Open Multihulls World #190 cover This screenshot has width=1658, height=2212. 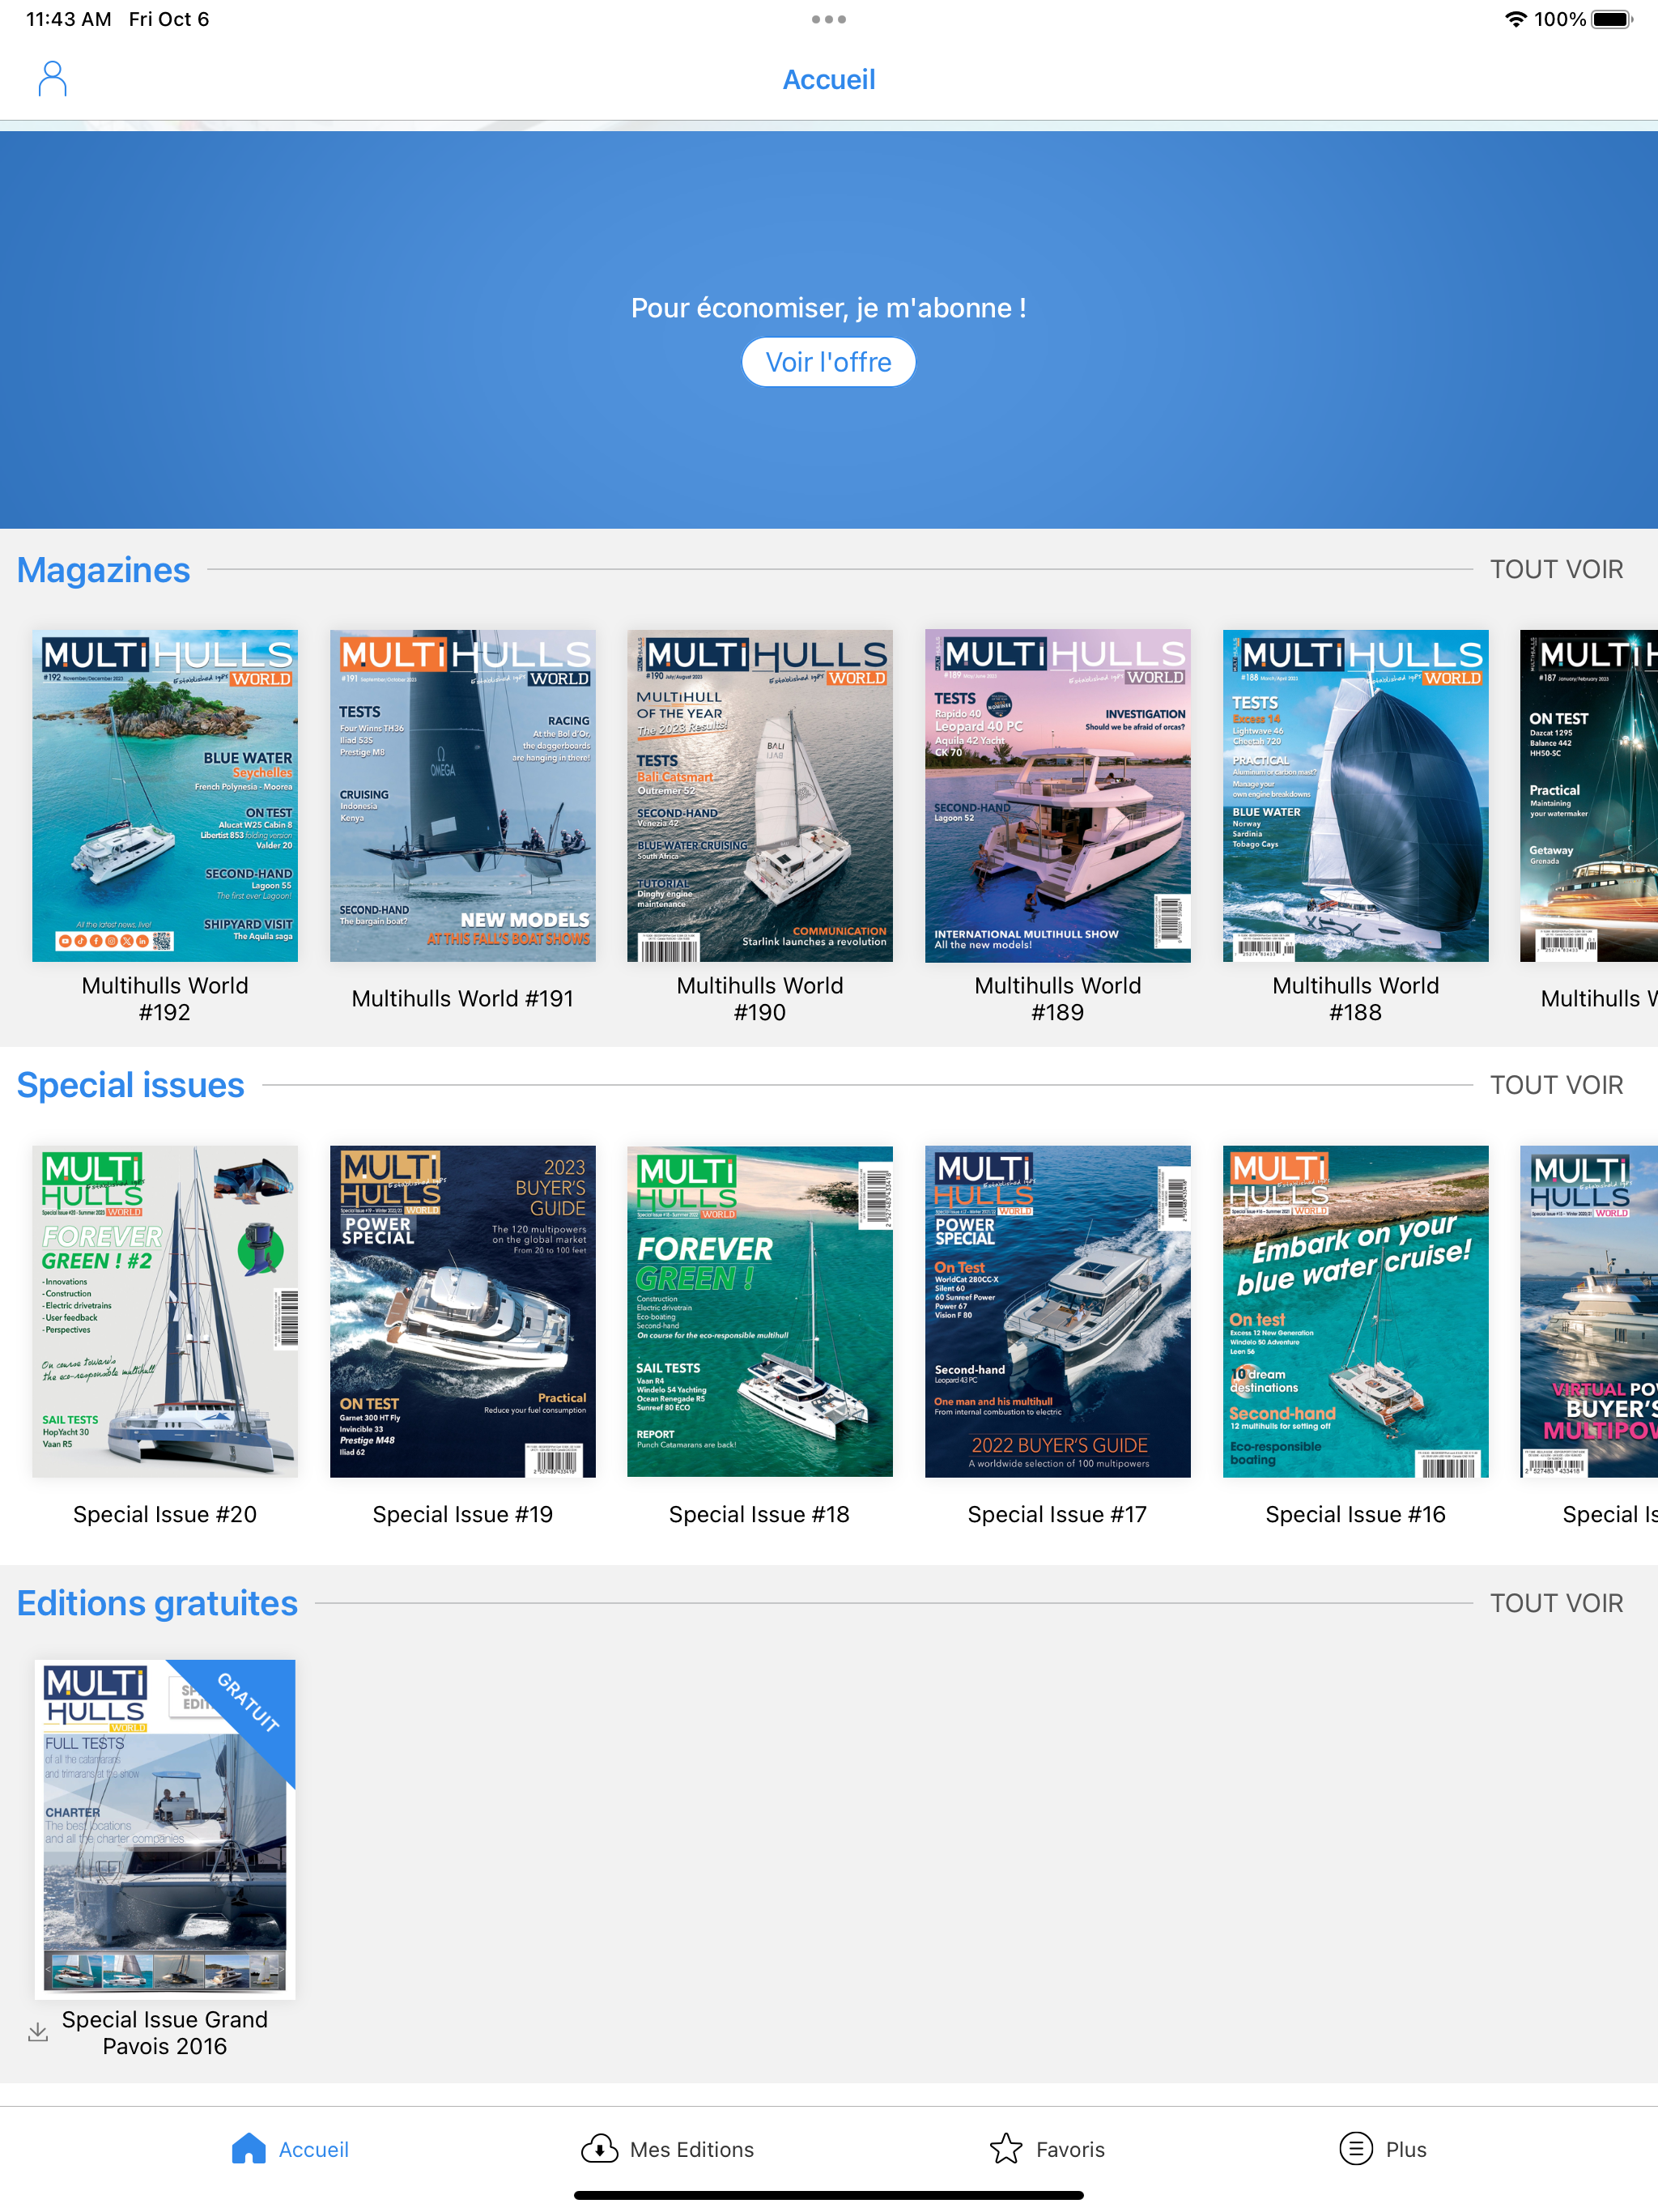click(760, 796)
